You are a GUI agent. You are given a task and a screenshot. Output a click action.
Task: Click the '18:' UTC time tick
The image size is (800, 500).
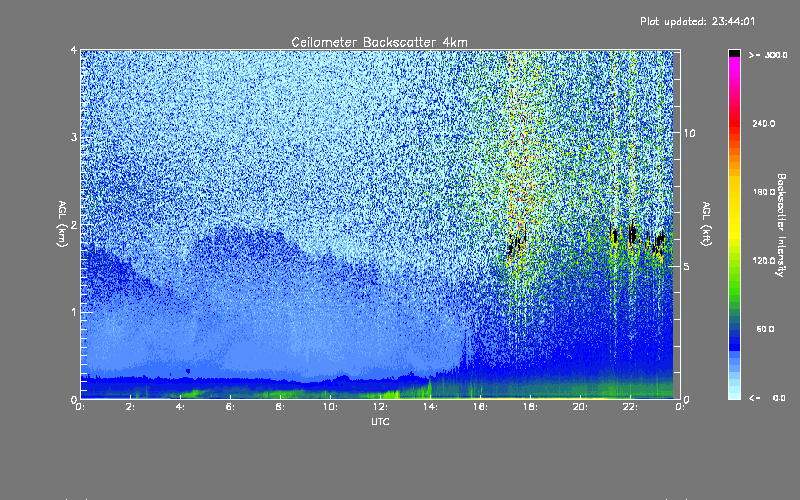530,407
